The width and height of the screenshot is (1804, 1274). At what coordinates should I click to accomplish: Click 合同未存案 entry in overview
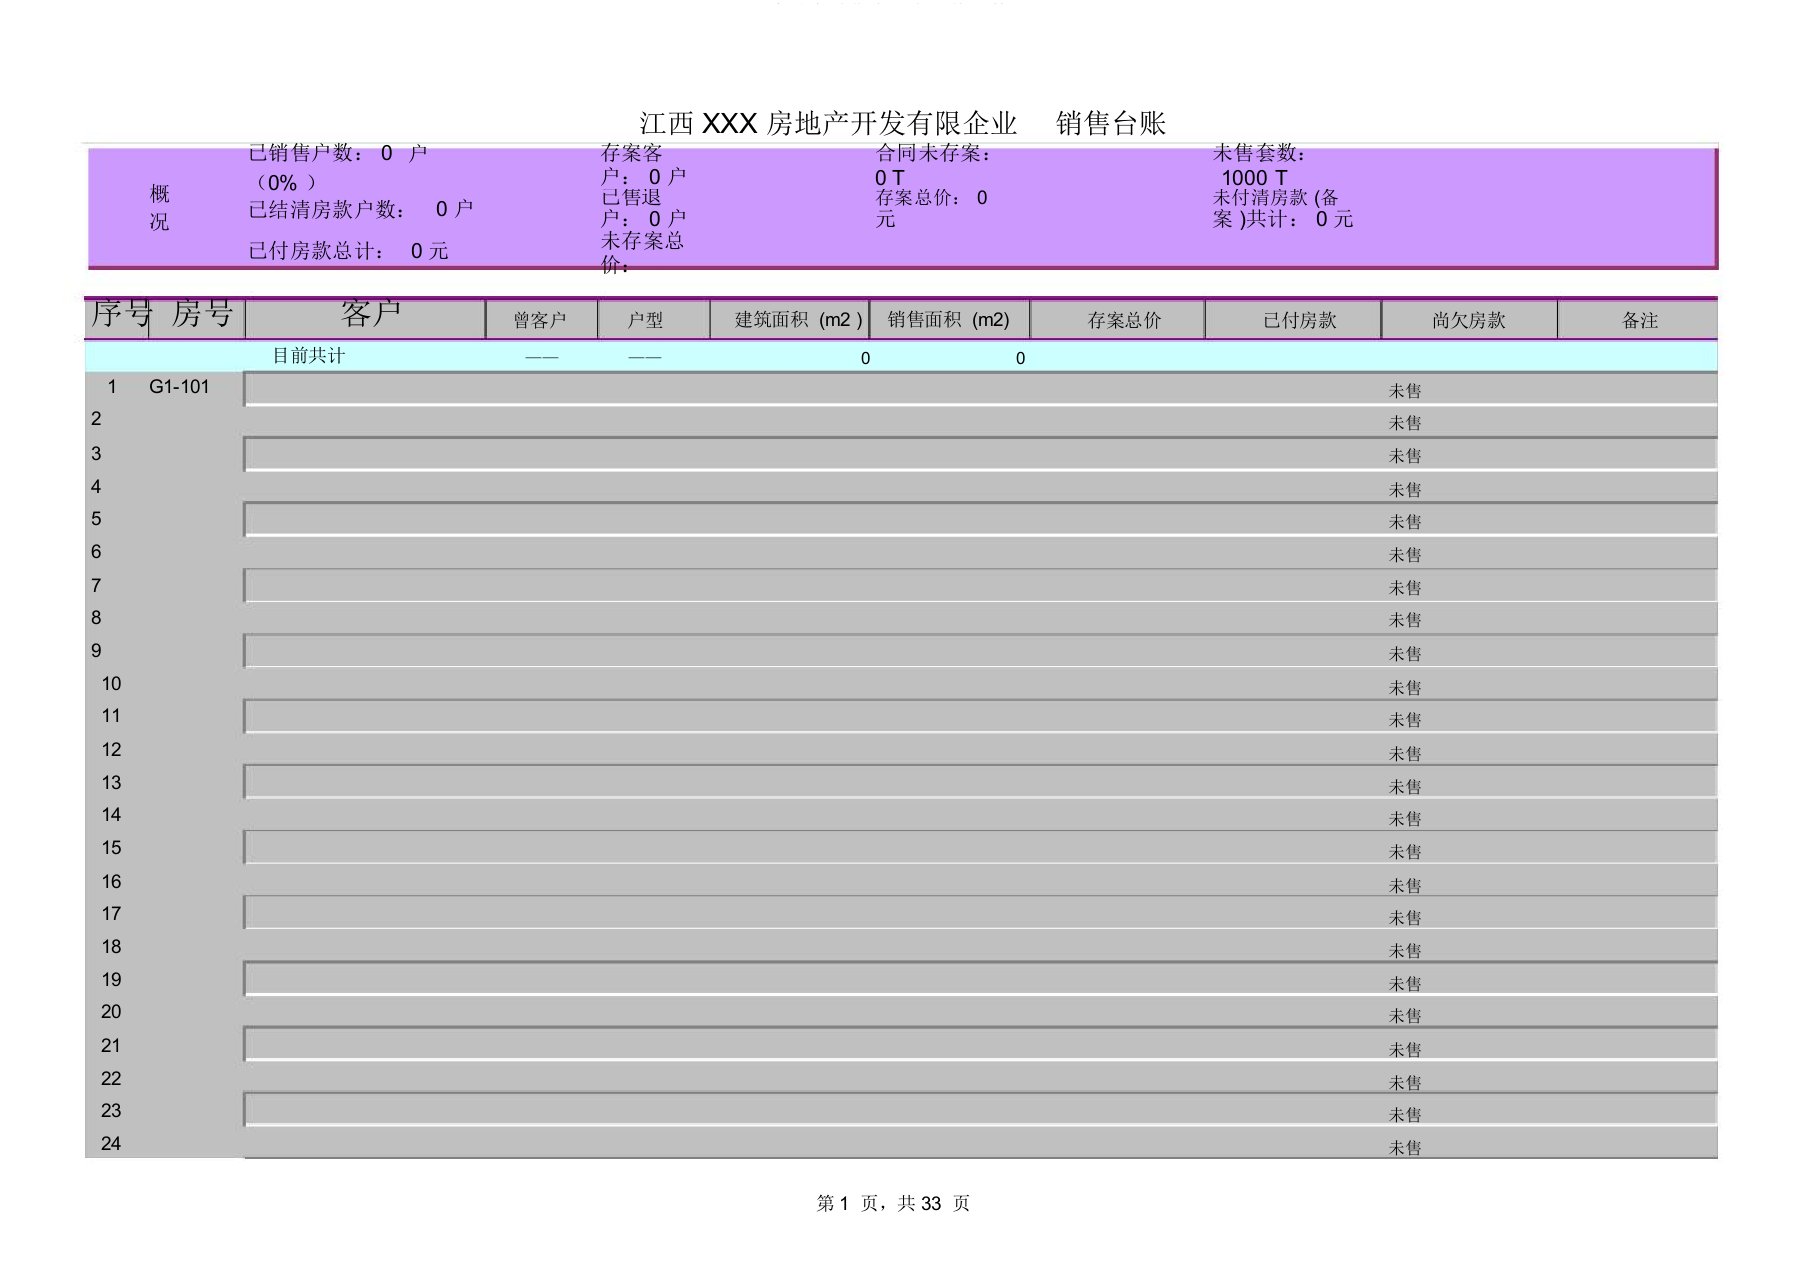pyautogui.click(x=934, y=165)
